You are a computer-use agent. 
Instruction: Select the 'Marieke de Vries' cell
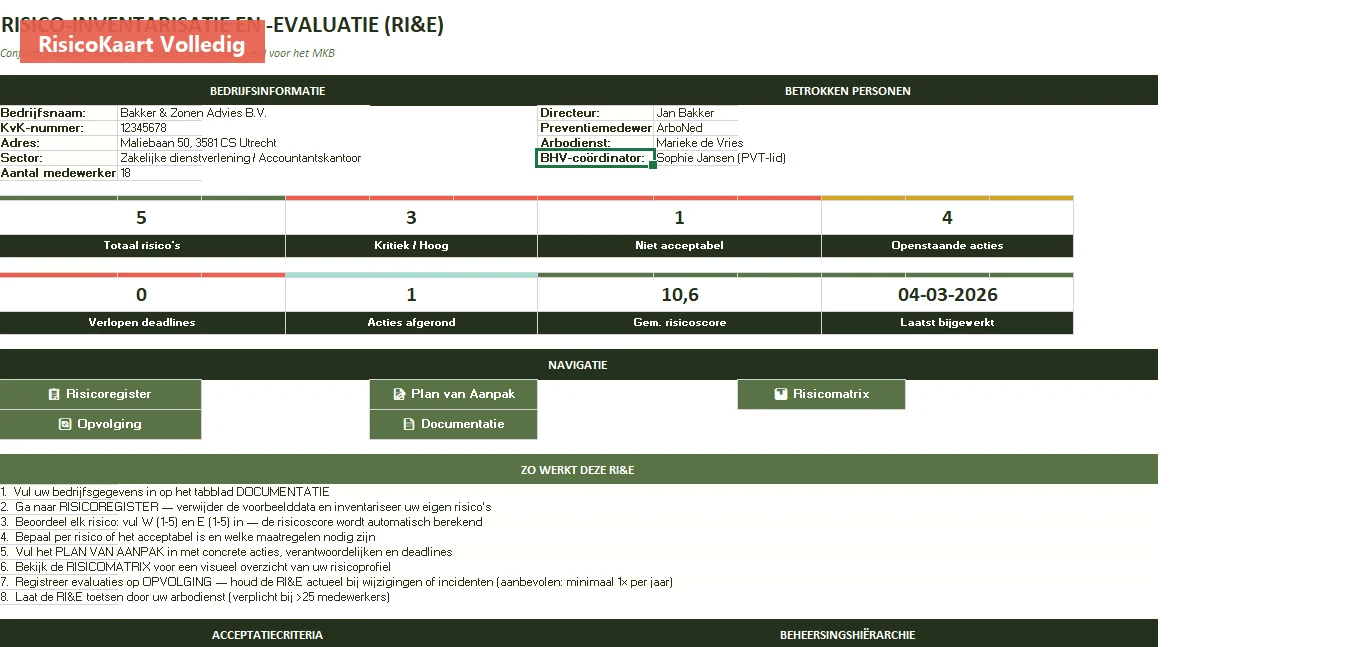click(699, 143)
